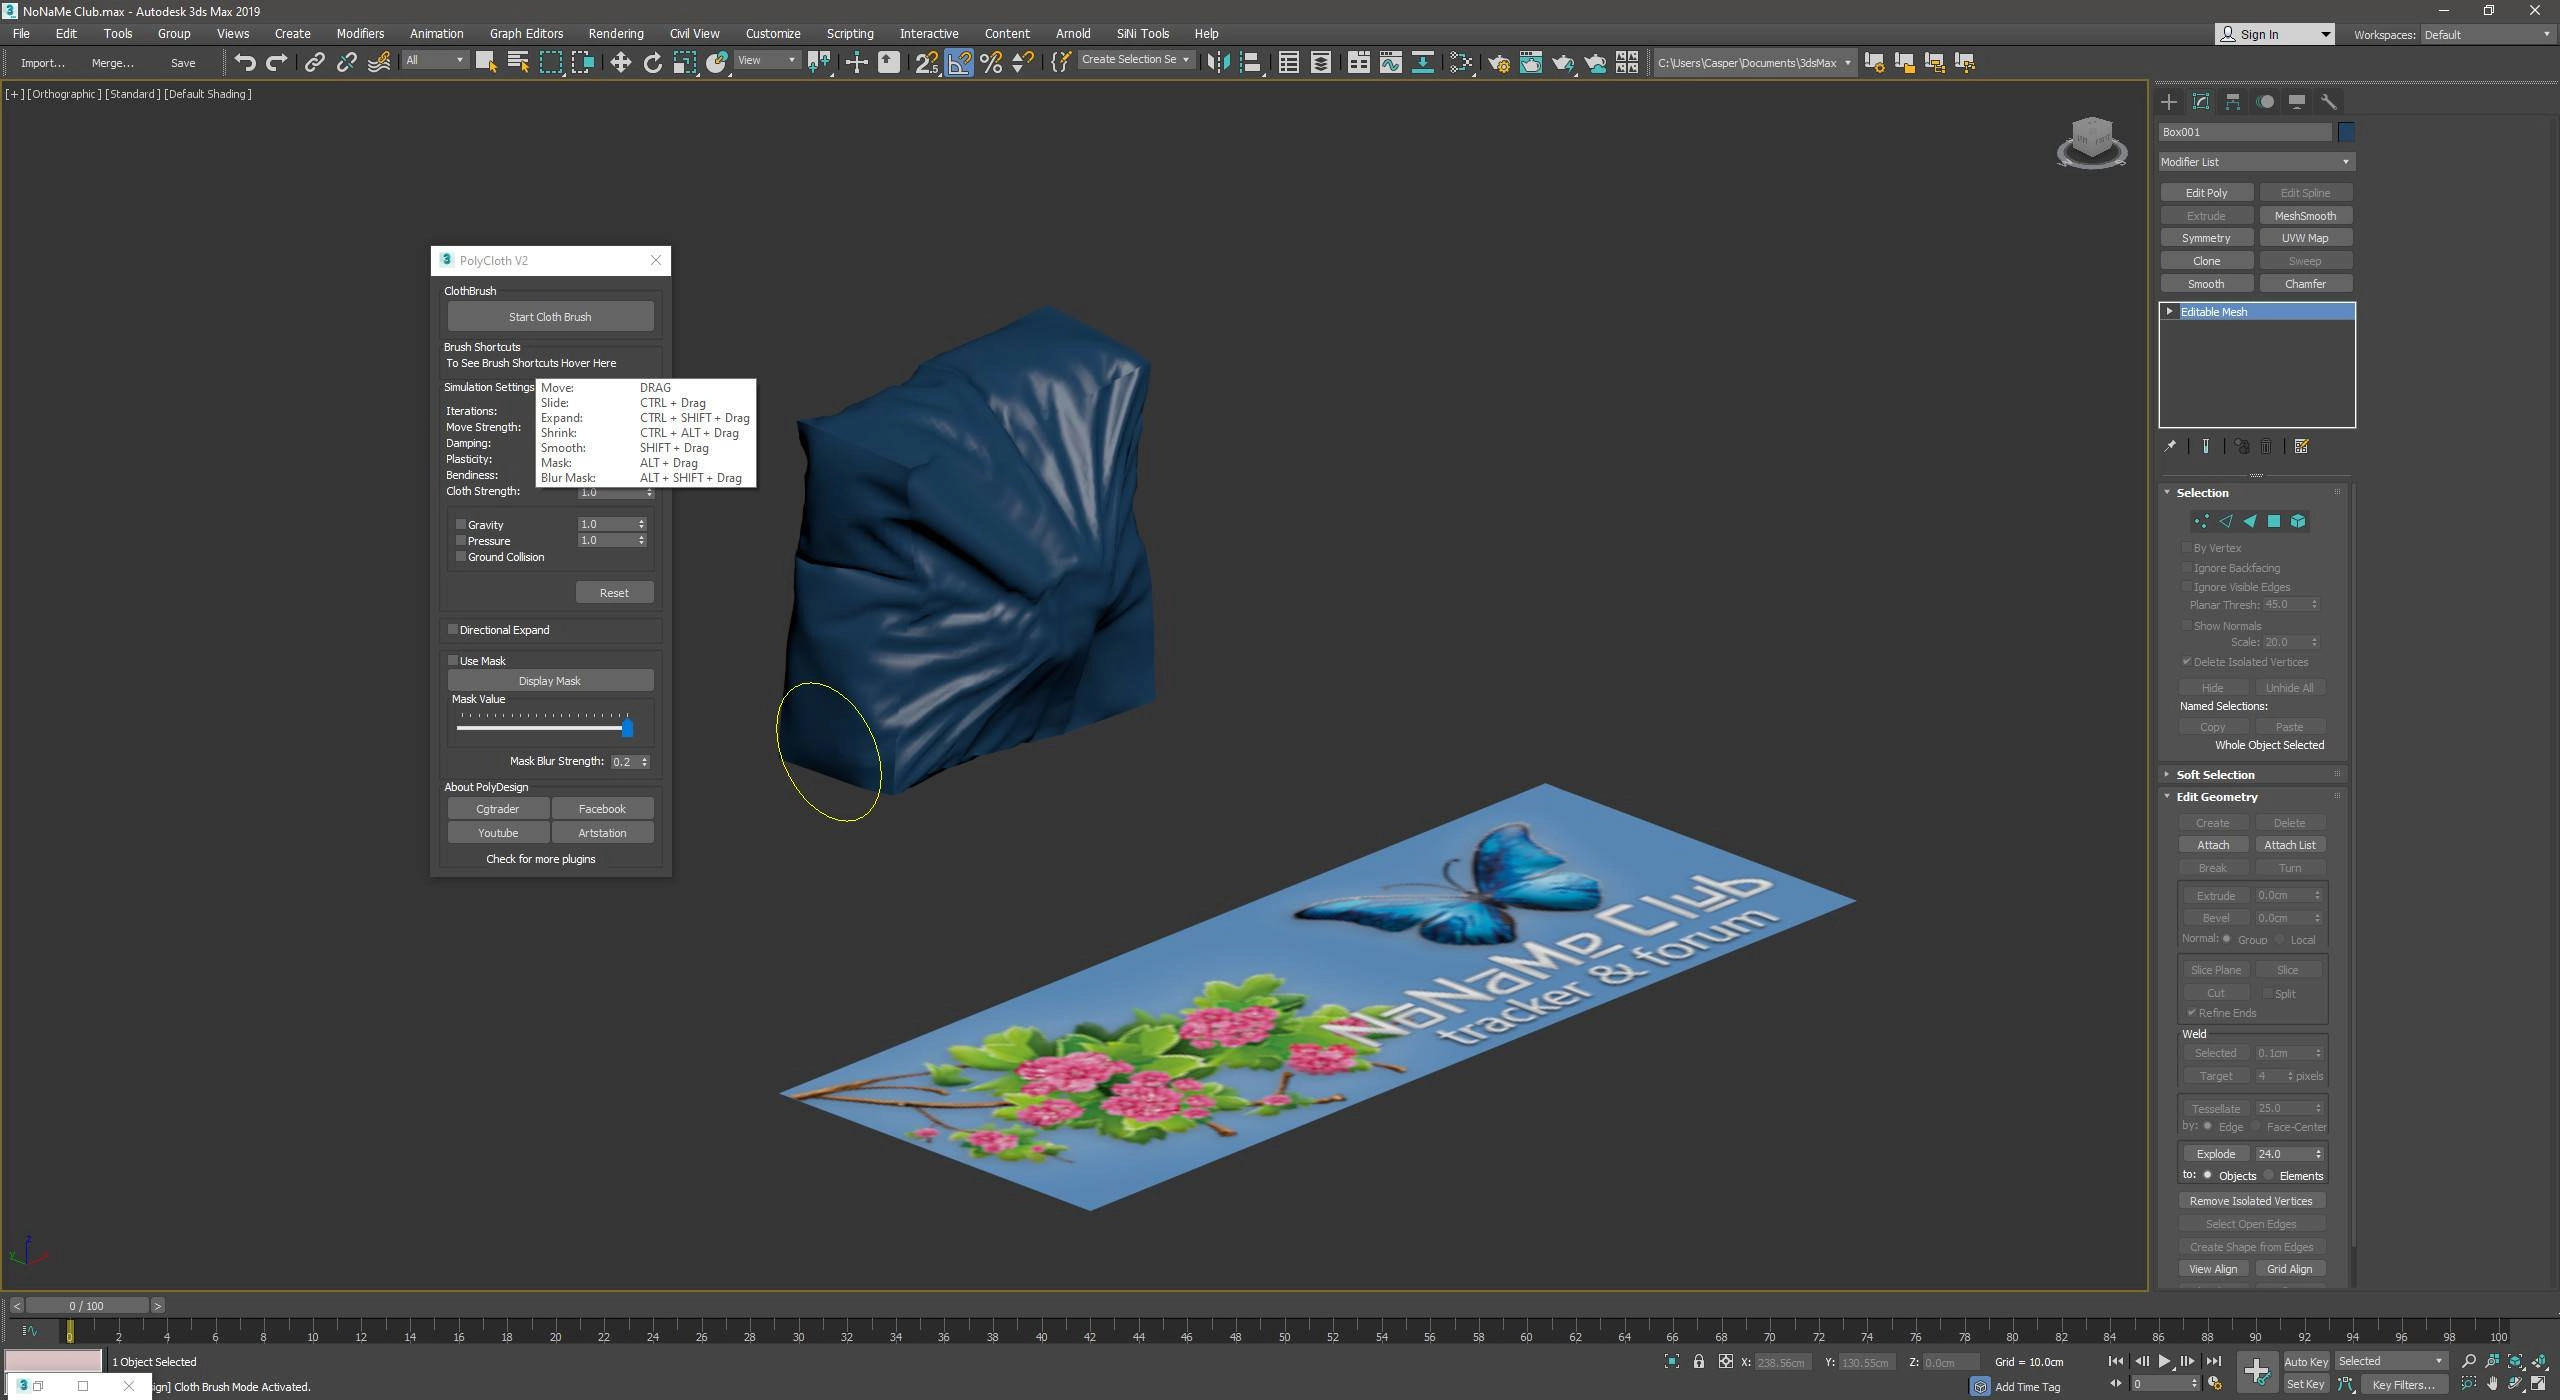Open the Scripting menu
This screenshot has height=1400, width=2560.
point(849,33)
